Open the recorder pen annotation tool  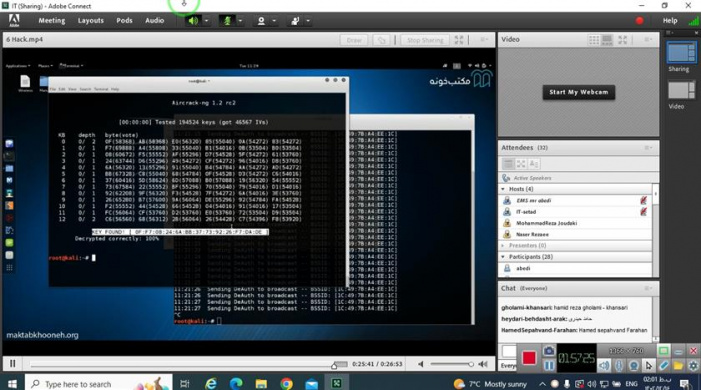(663, 365)
